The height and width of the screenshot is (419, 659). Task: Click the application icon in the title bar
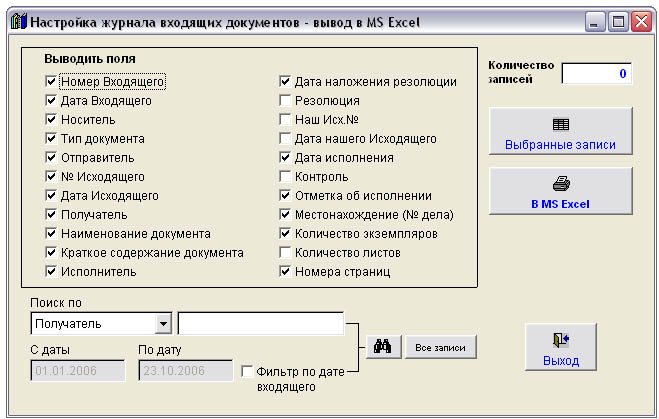coord(18,21)
